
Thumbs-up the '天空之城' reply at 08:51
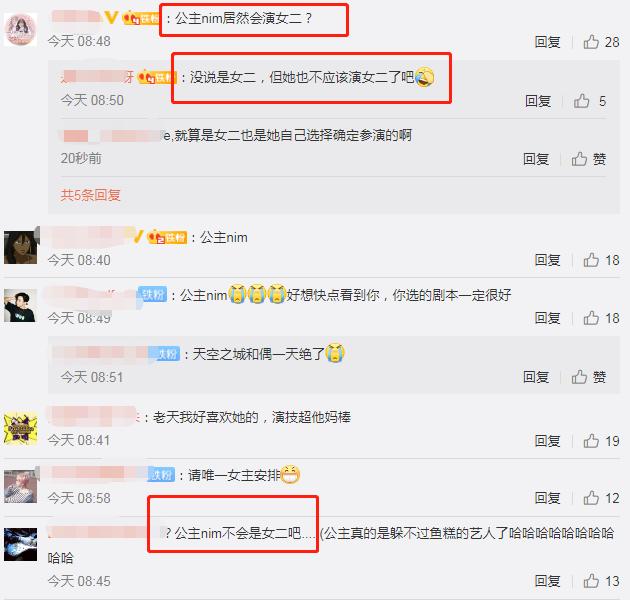coord(589,377)
